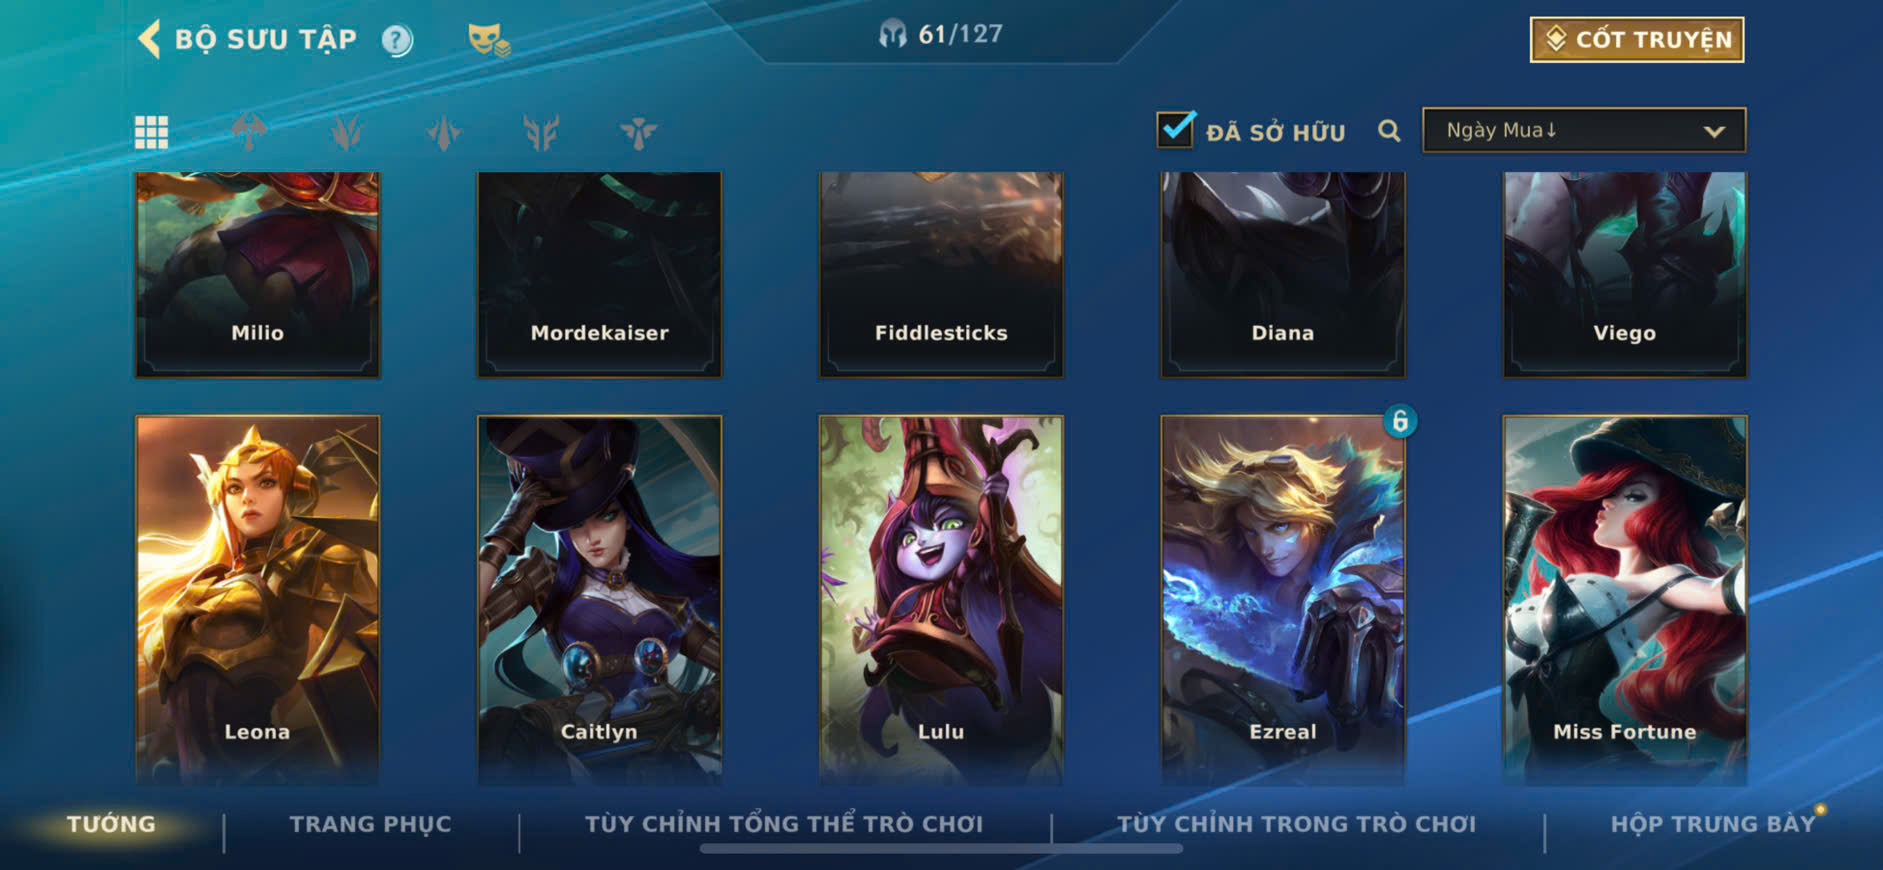This screenshot has width=1883, height=870.
Task: Open Tùy Chỉnh Tổng Thể Trò Chơi tab
Action: 784,824
